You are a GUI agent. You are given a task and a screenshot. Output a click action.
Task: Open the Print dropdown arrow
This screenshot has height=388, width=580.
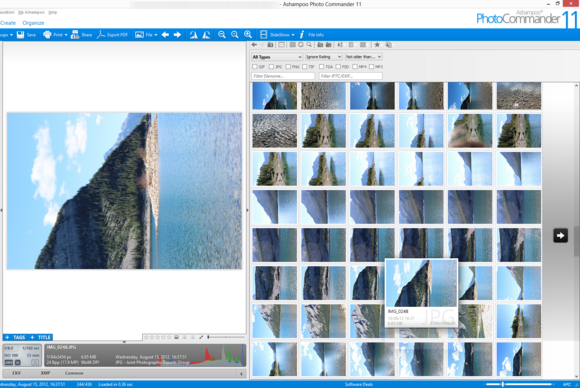coord(66,35)
